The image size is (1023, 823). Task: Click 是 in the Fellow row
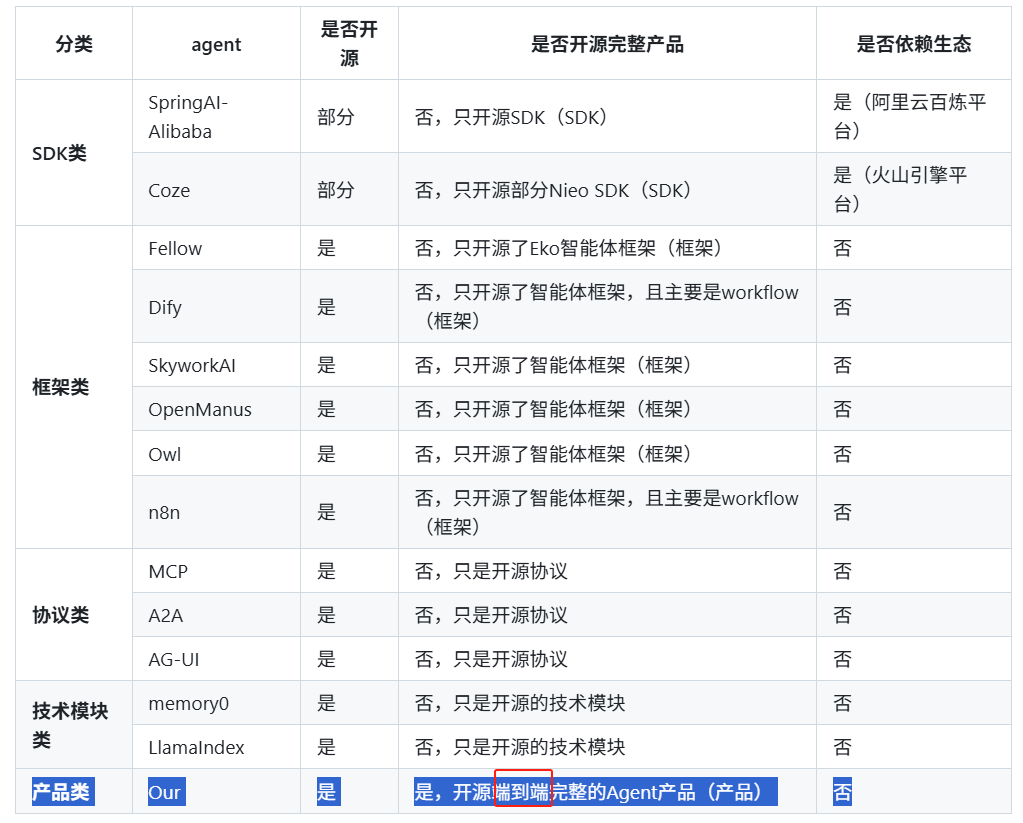coord(326,248)
